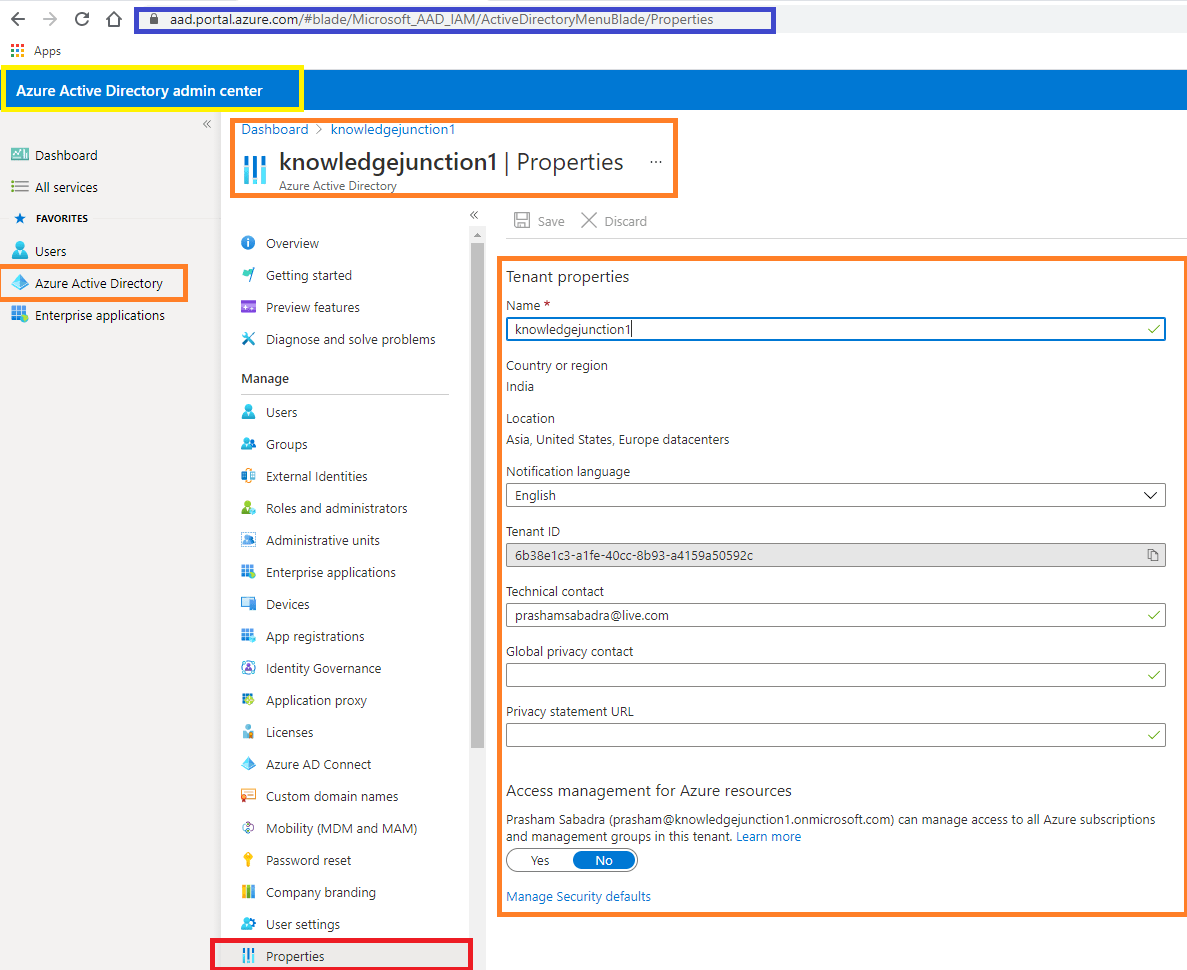
Task: Click inside the Global privacy contact field
Action: [836, 675]
